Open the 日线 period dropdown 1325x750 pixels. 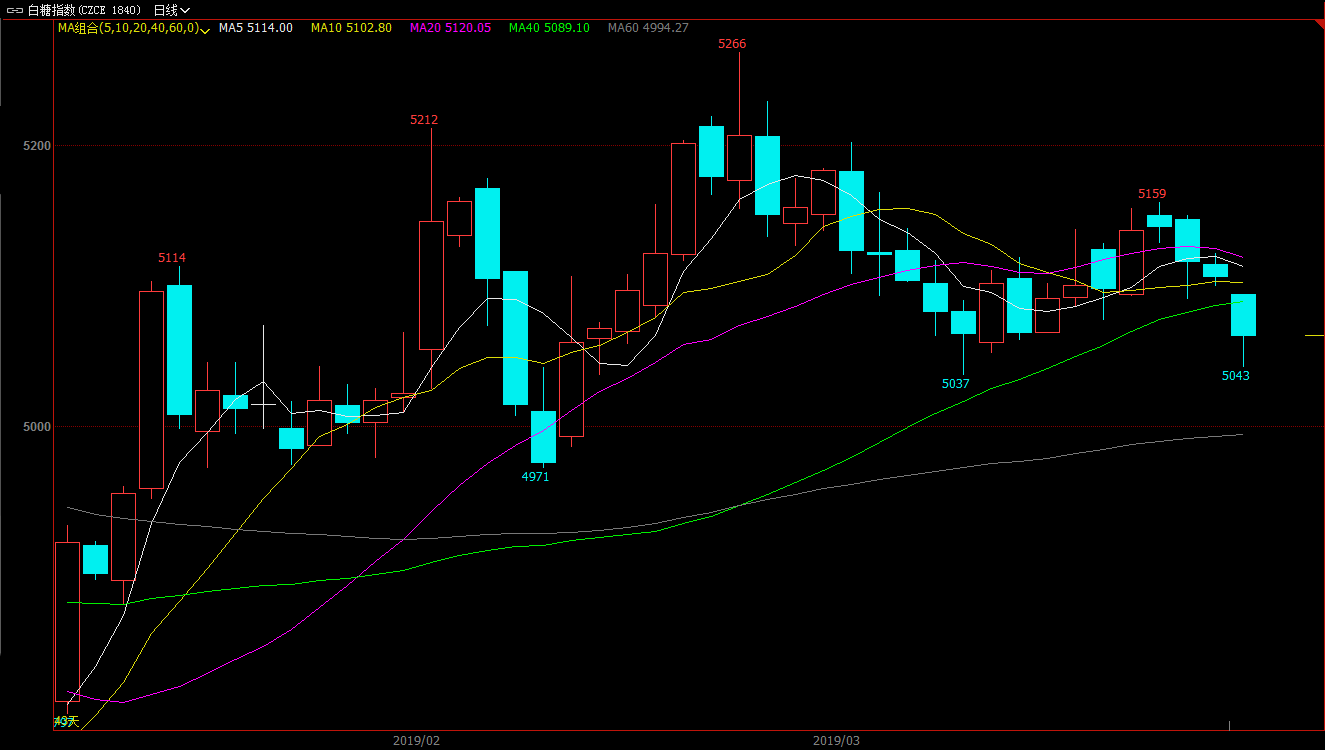coord(171,10)
